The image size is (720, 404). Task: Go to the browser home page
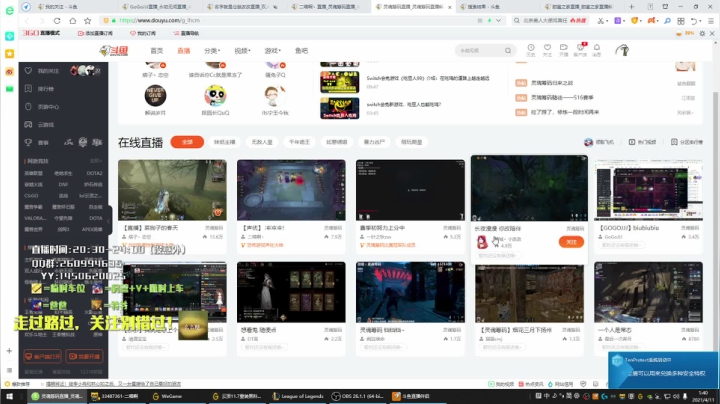(73, 21)
